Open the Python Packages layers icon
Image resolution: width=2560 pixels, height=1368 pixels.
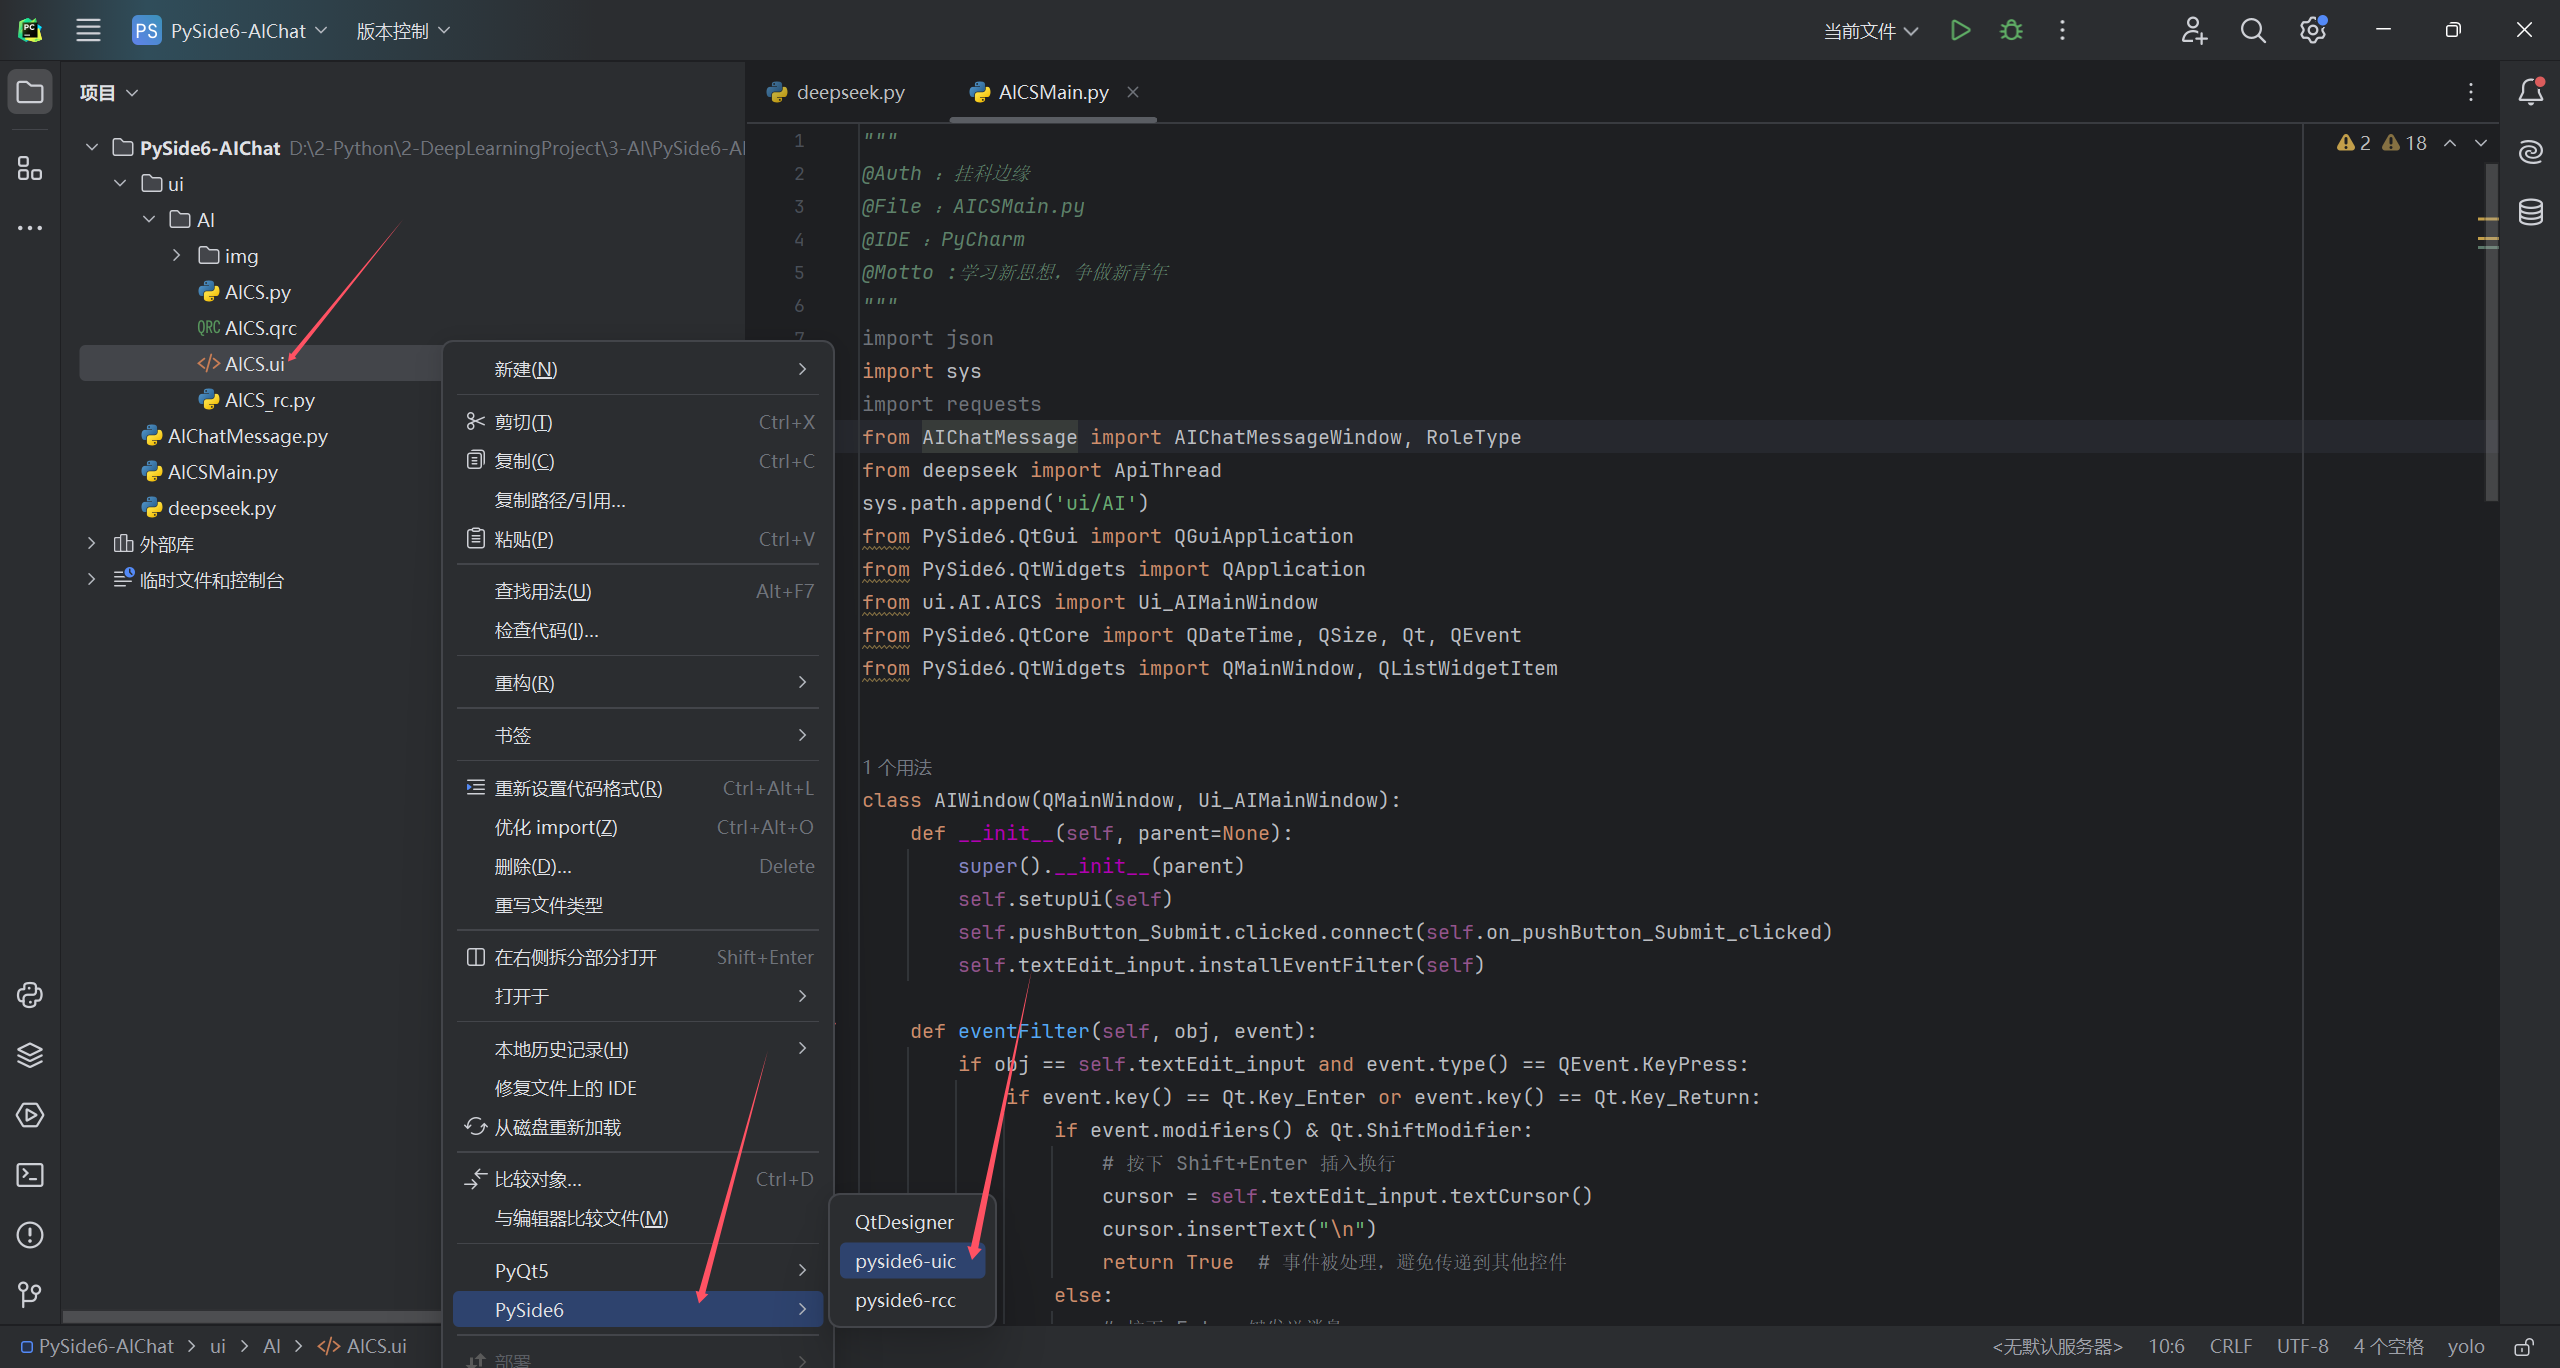(30, 1055)
